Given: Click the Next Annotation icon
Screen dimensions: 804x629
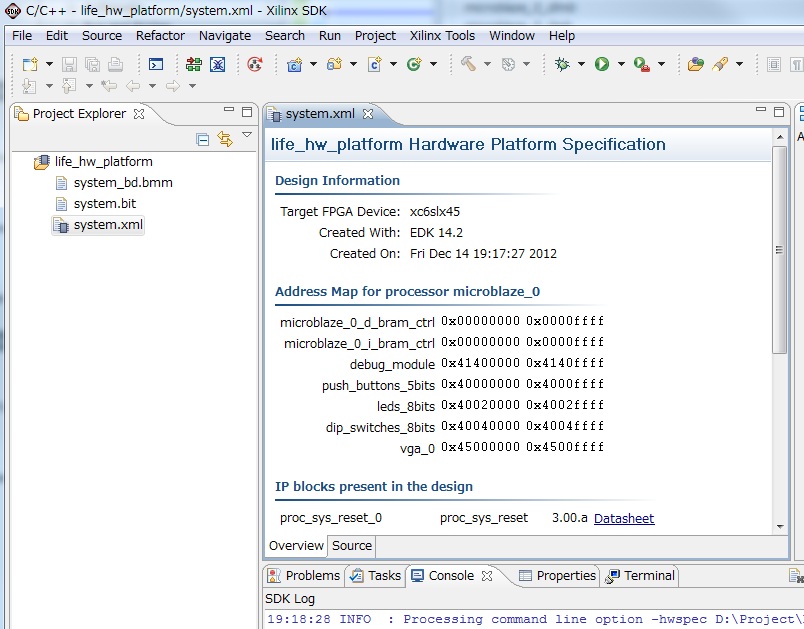Looking at the screenshot, I should coord(29,86).
